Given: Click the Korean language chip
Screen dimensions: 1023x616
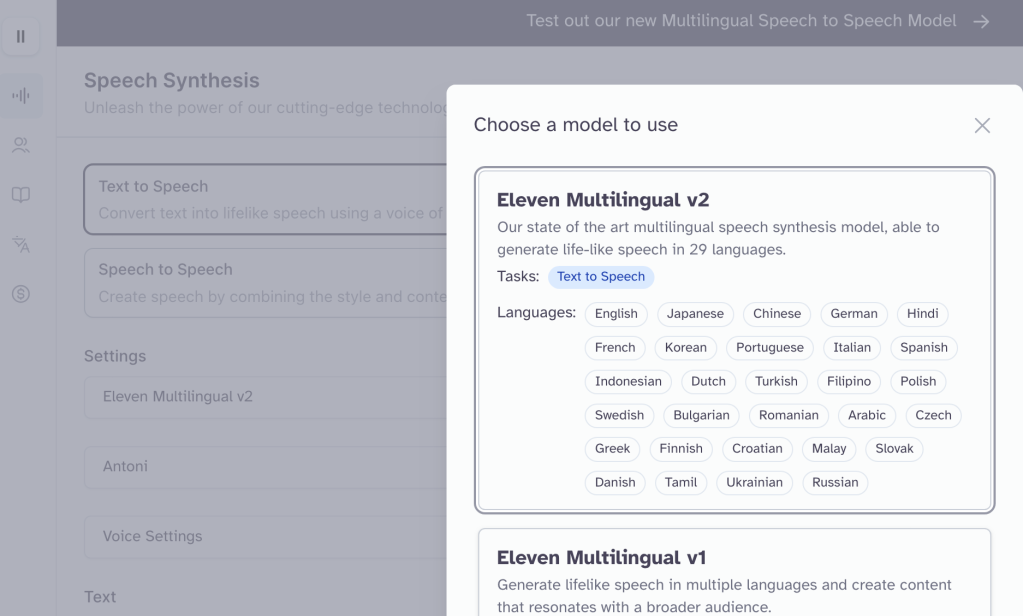Looking at the screenshot, I should (686, 348).
